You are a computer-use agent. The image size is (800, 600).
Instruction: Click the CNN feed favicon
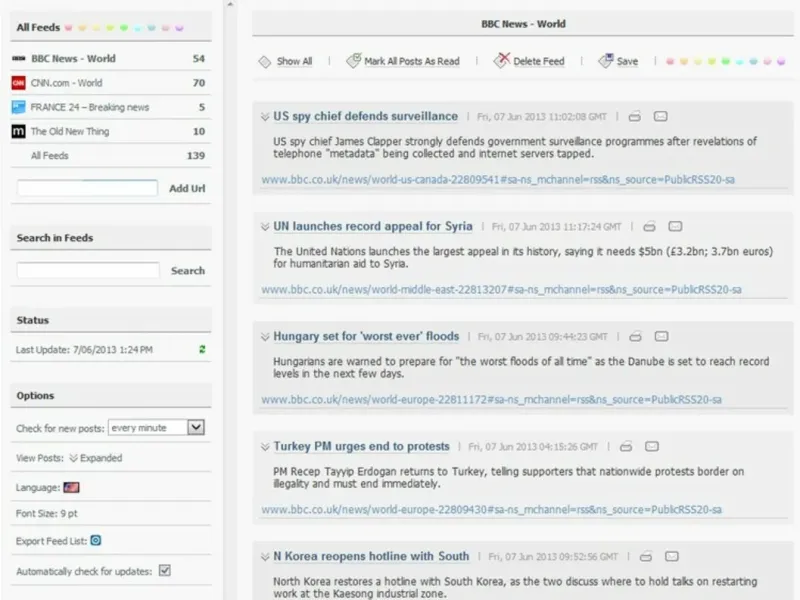(18, 83)
